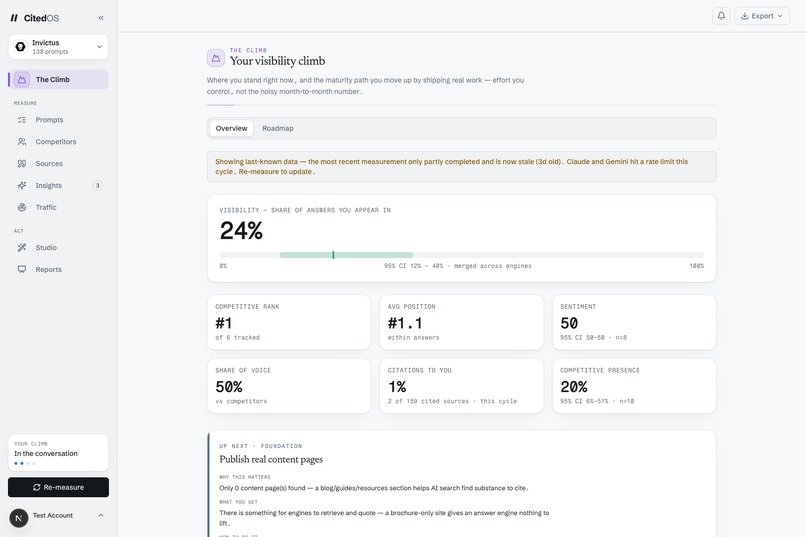
Task: Click the visibility confidence interval bar
Action: coord(346,255)
